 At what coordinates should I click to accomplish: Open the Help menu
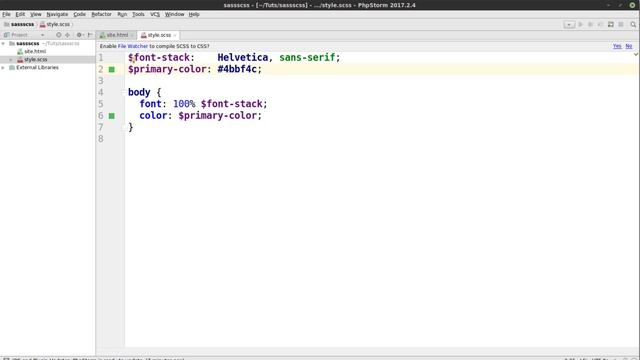194,14
